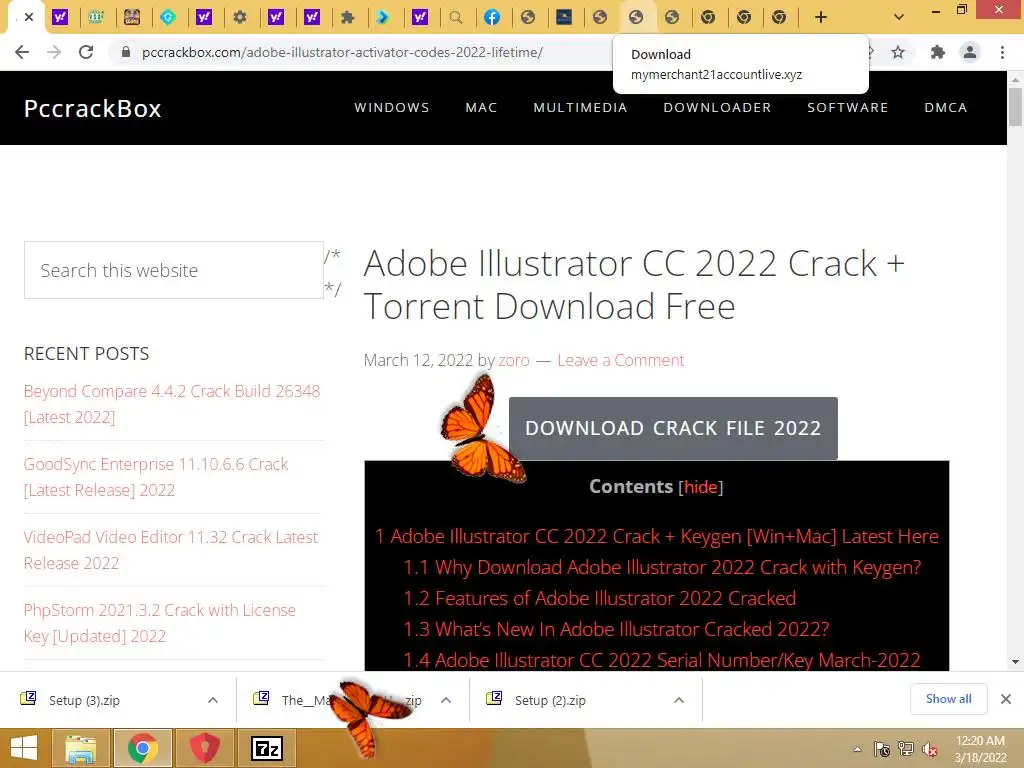Open author zoro's page
This screenshot has height=768, width=1024.
pos(514,360)
